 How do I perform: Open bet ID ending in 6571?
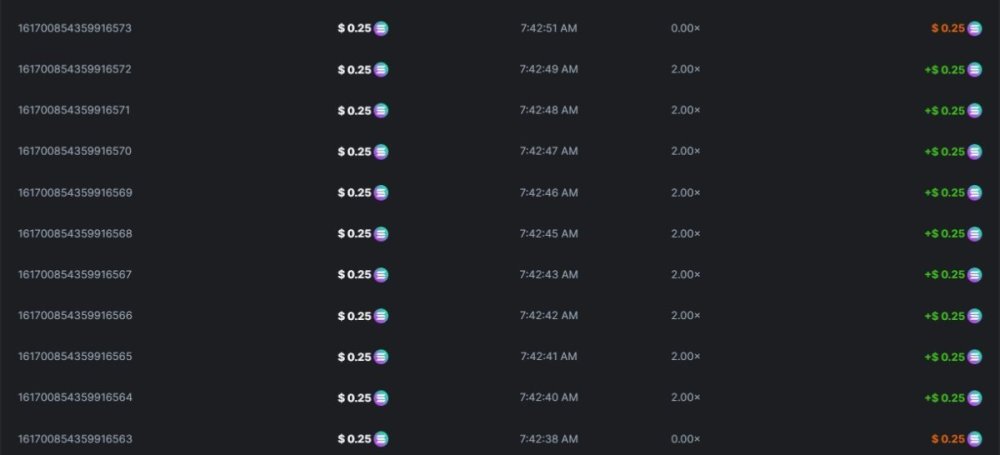75,110
